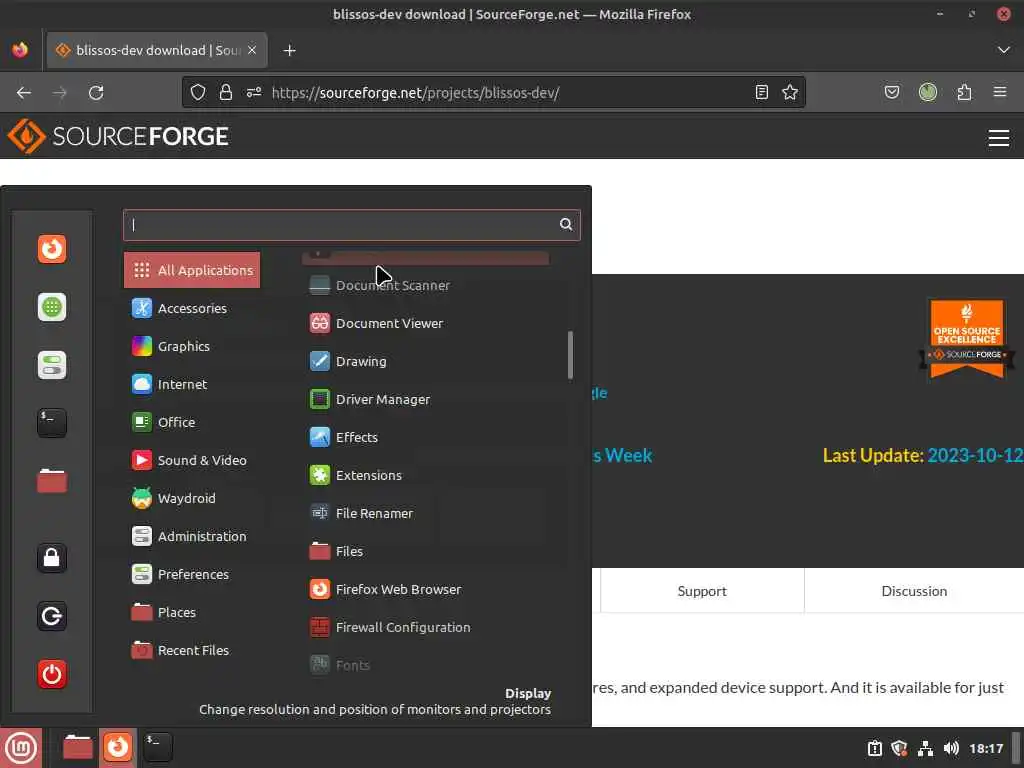This screenshot has width=1024, height=768.
Task: Open tracking protection shield in address bar
Action: click(x=198, y=92)
